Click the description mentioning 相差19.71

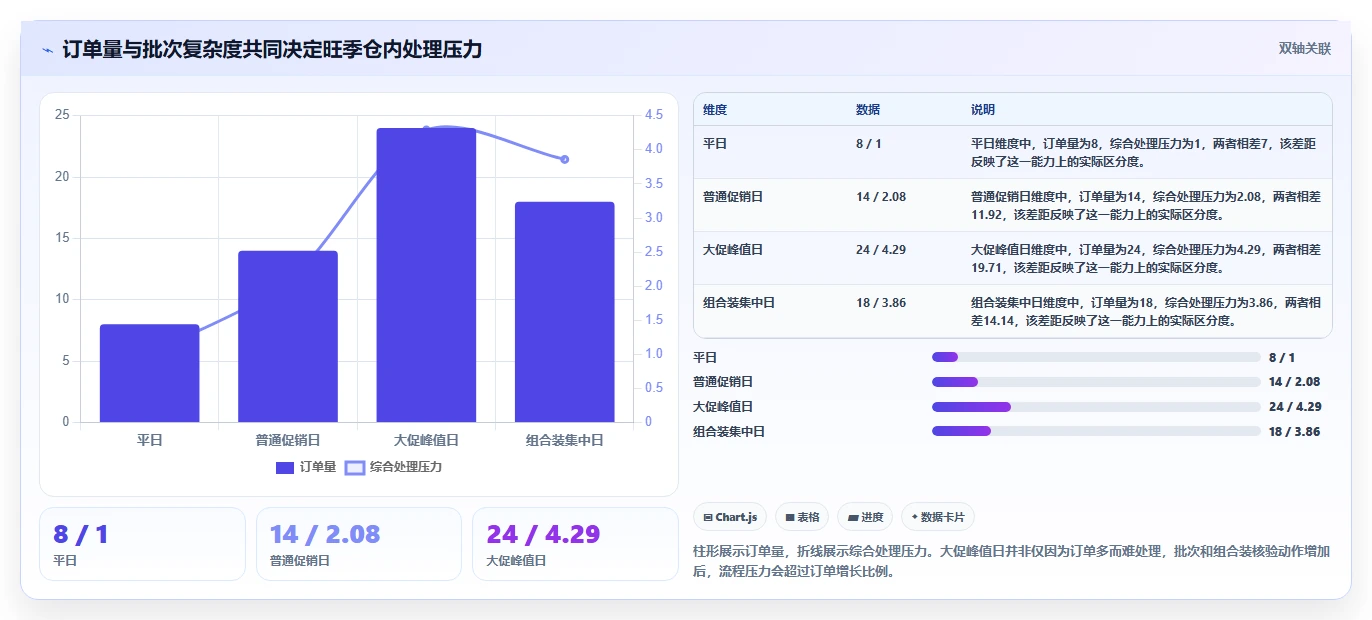coord(1146,258)
